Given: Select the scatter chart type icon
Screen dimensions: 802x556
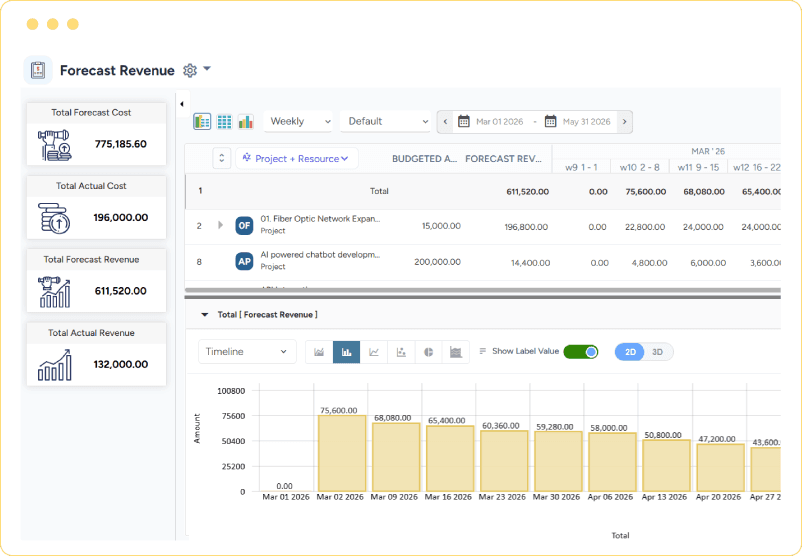Looking at the screenshot, I should tap(401, 352).
